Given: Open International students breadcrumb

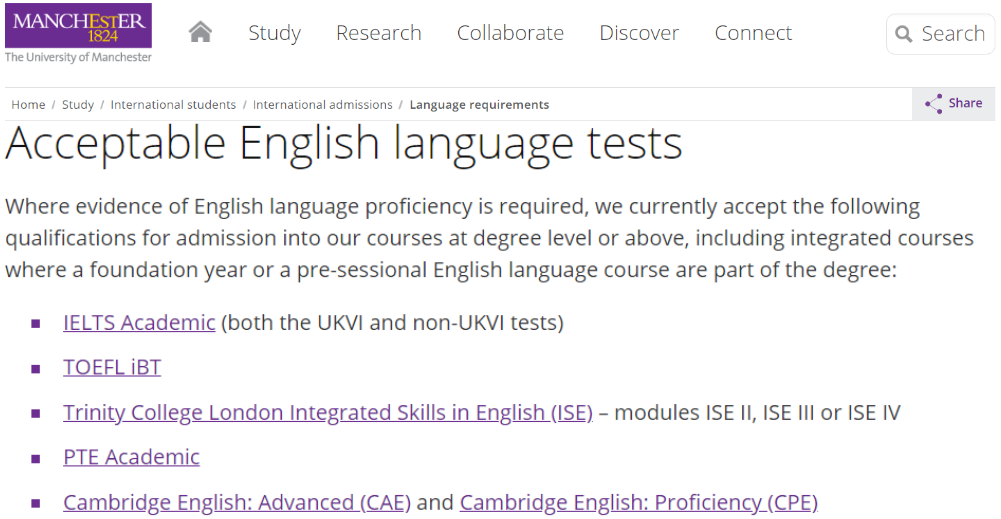Looking at the screenshot, I should point(173,105).
